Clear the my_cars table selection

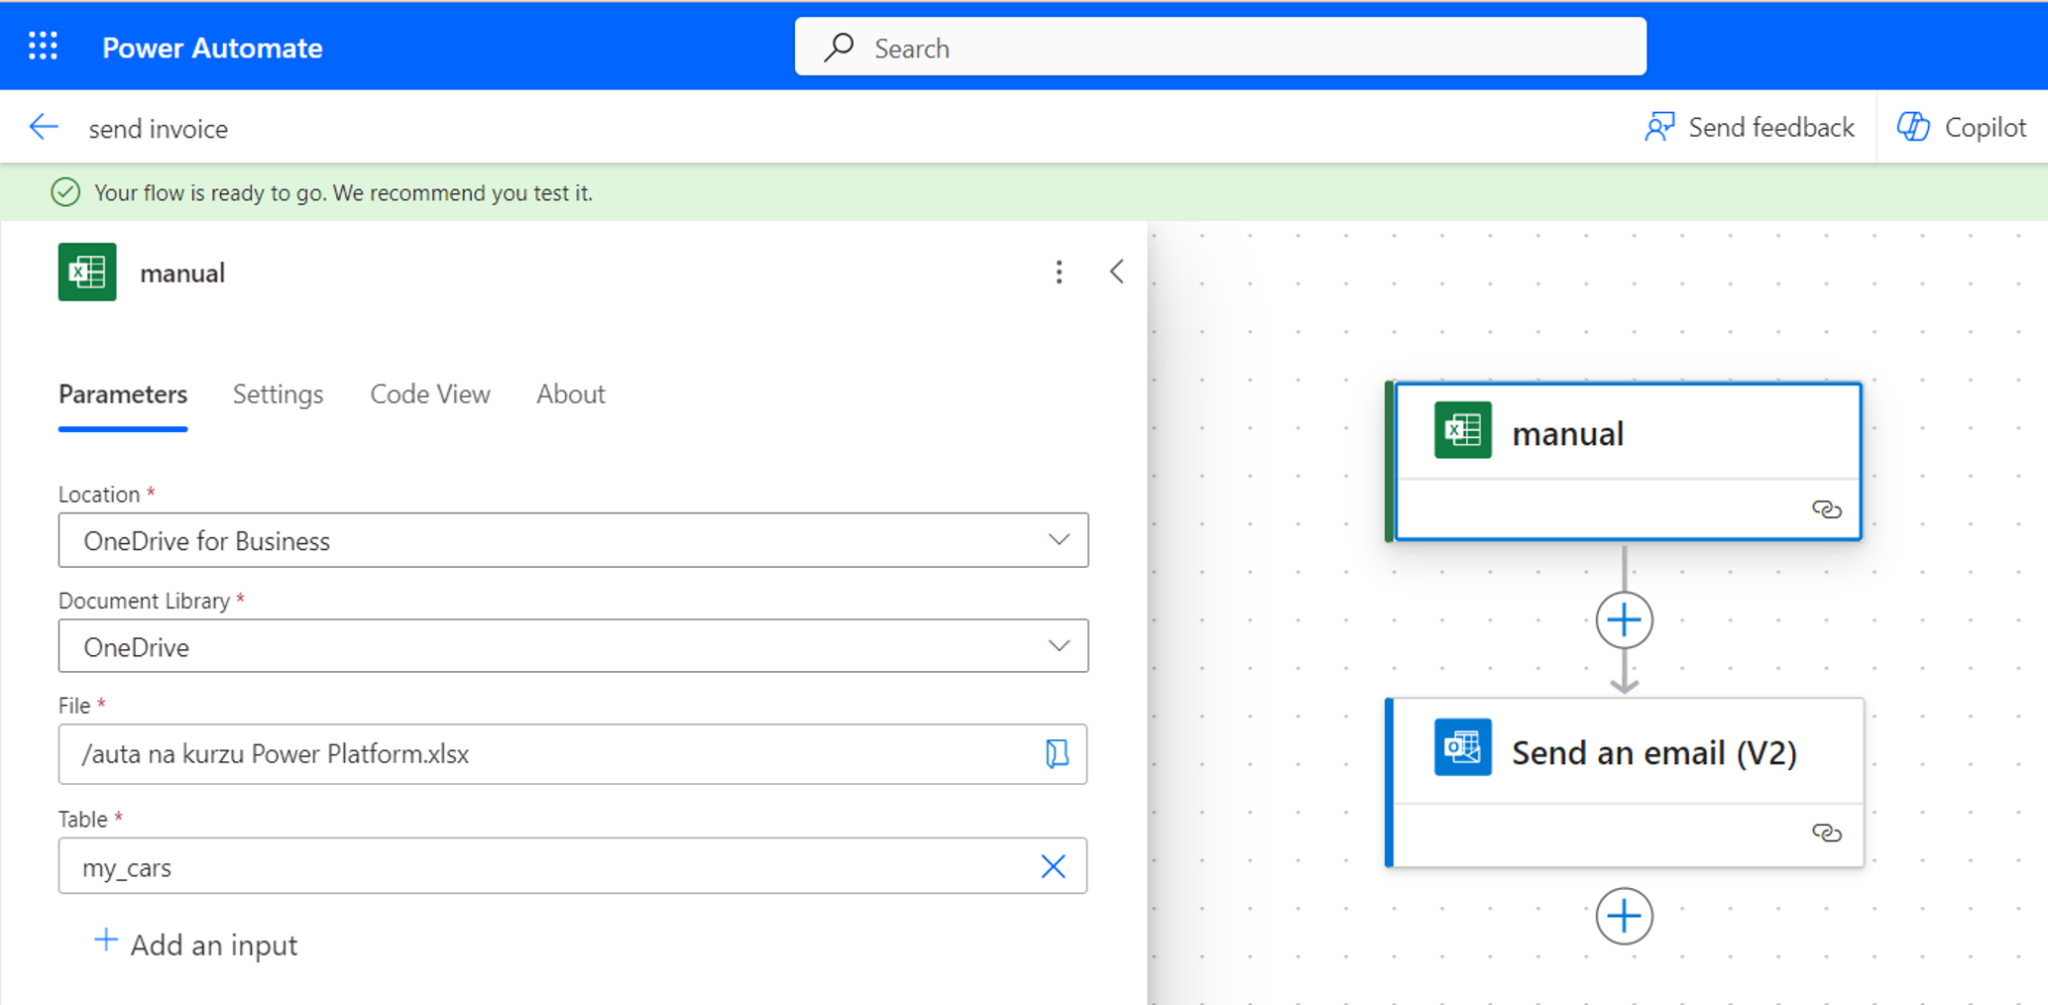coord(1053,866)
